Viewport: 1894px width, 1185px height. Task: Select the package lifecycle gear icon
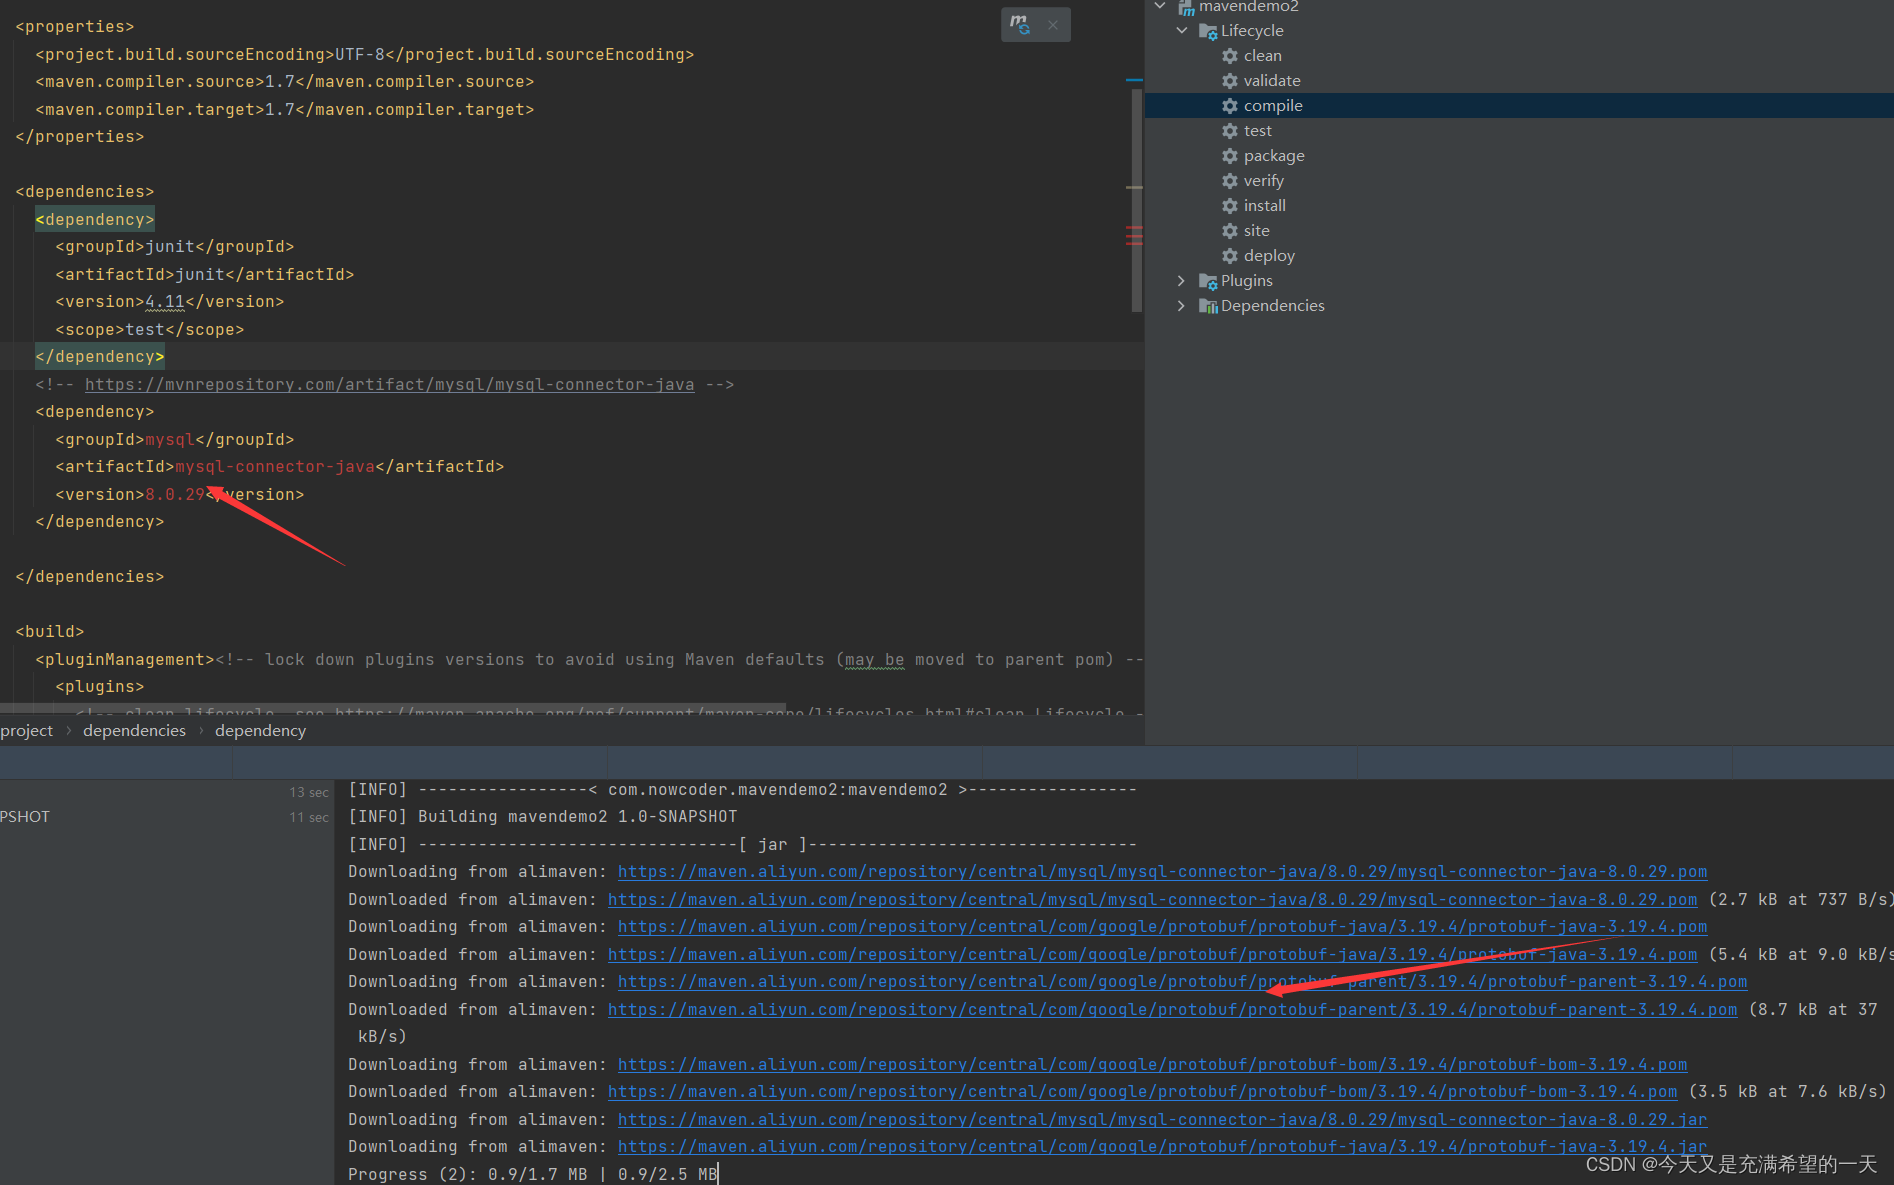click(x=1230, y=156)
